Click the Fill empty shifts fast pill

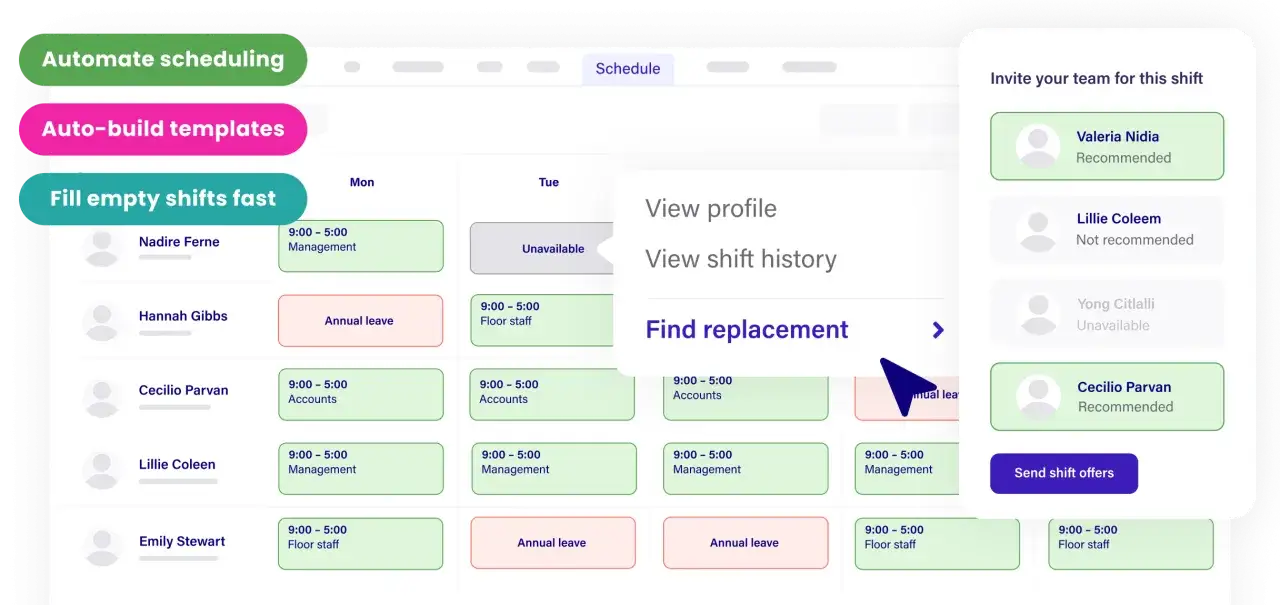click(163, 198)
